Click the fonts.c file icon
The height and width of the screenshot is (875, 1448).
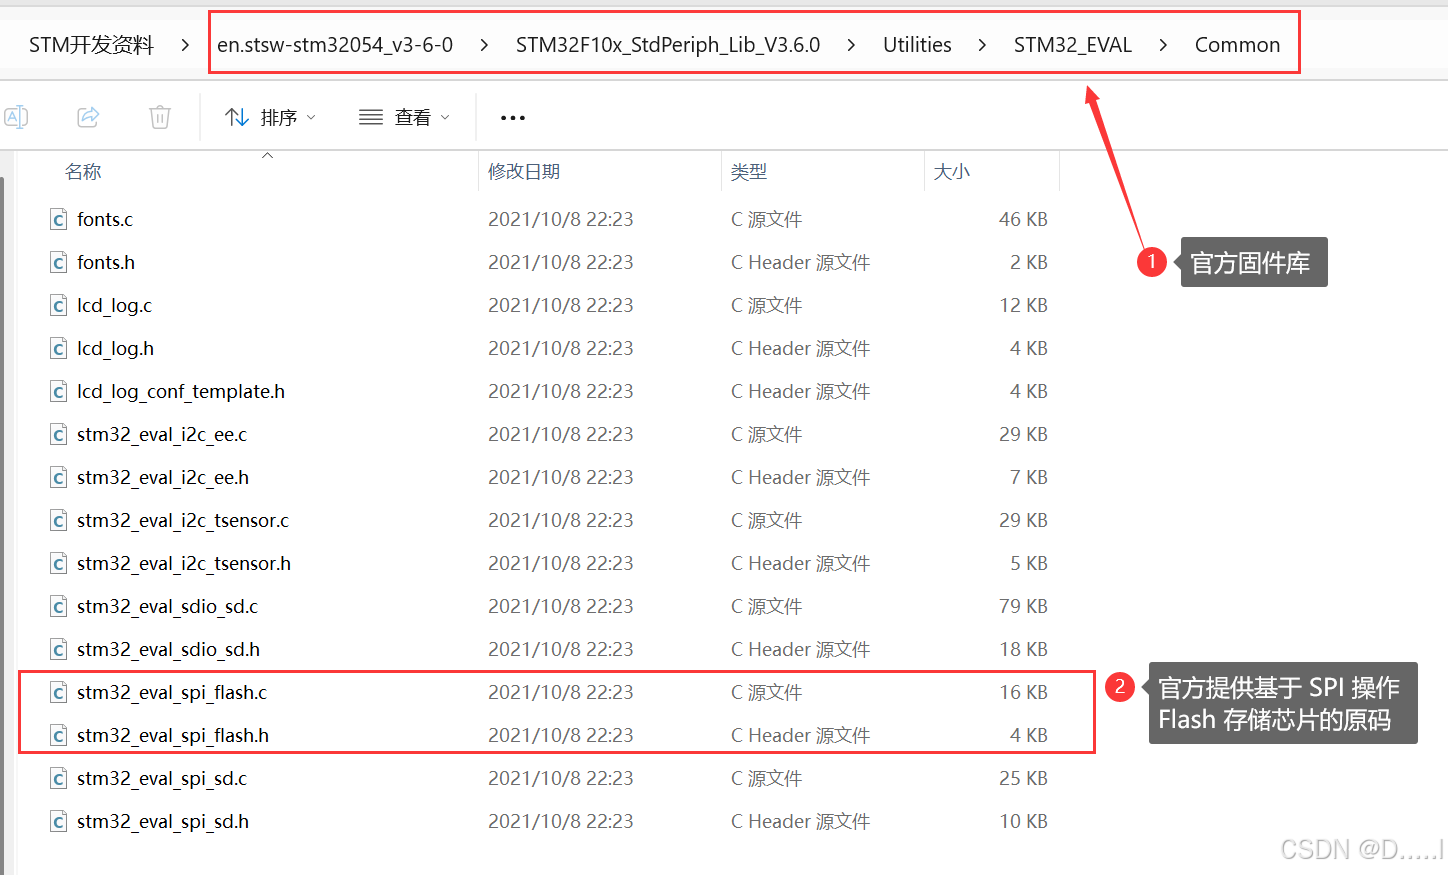(59, 219)
